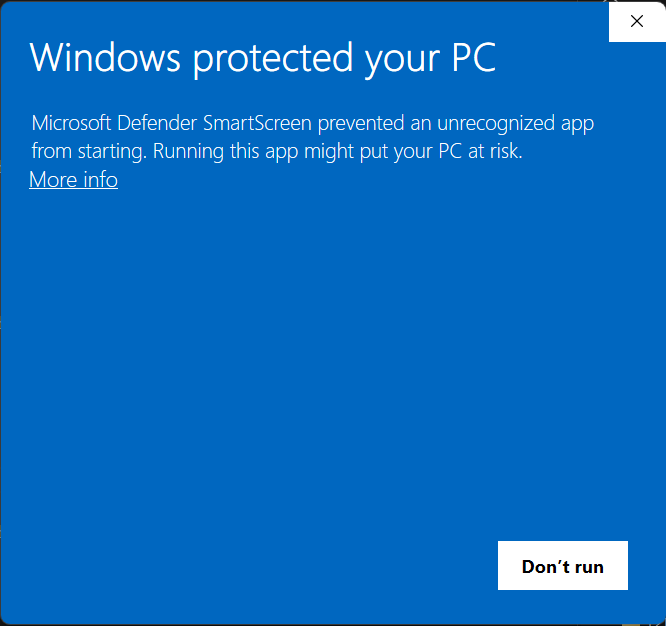Exit the Windows protected your PC window
The height and width of the screenshot is (626, 666).
click(636, 21)
